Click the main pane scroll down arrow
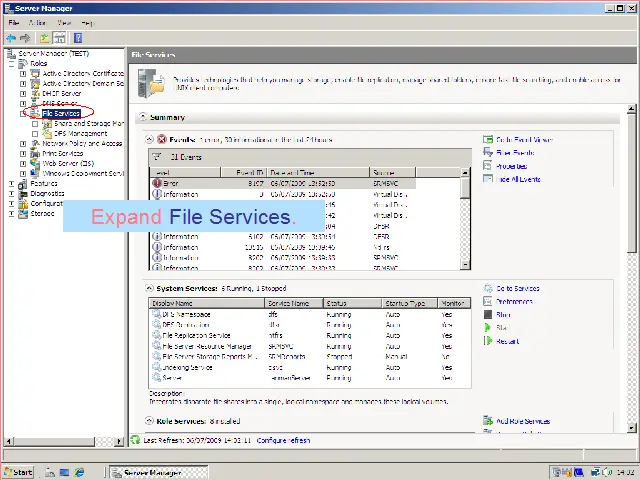The image size is (640, 480). tap(631, 427)
